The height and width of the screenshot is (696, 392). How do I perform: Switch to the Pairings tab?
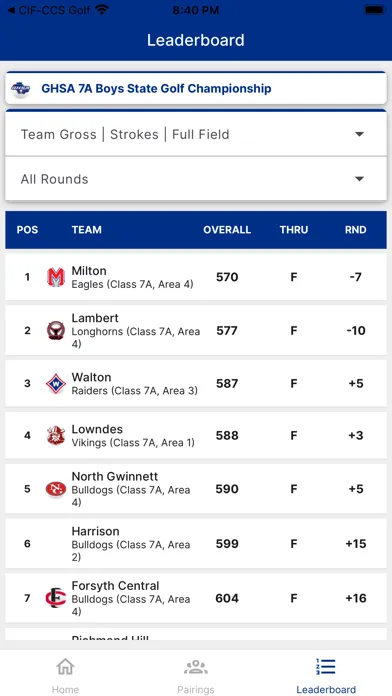pyautogui.click(x=196, y=676)
